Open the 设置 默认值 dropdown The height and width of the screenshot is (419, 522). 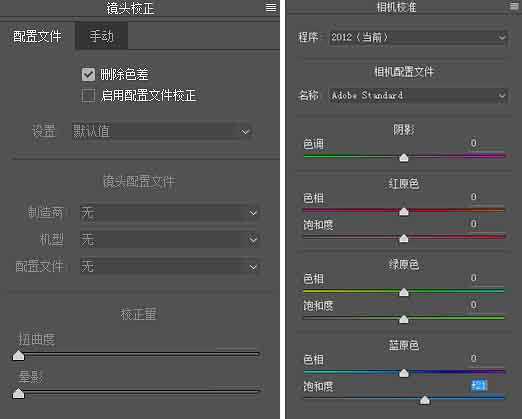[162, 131]
